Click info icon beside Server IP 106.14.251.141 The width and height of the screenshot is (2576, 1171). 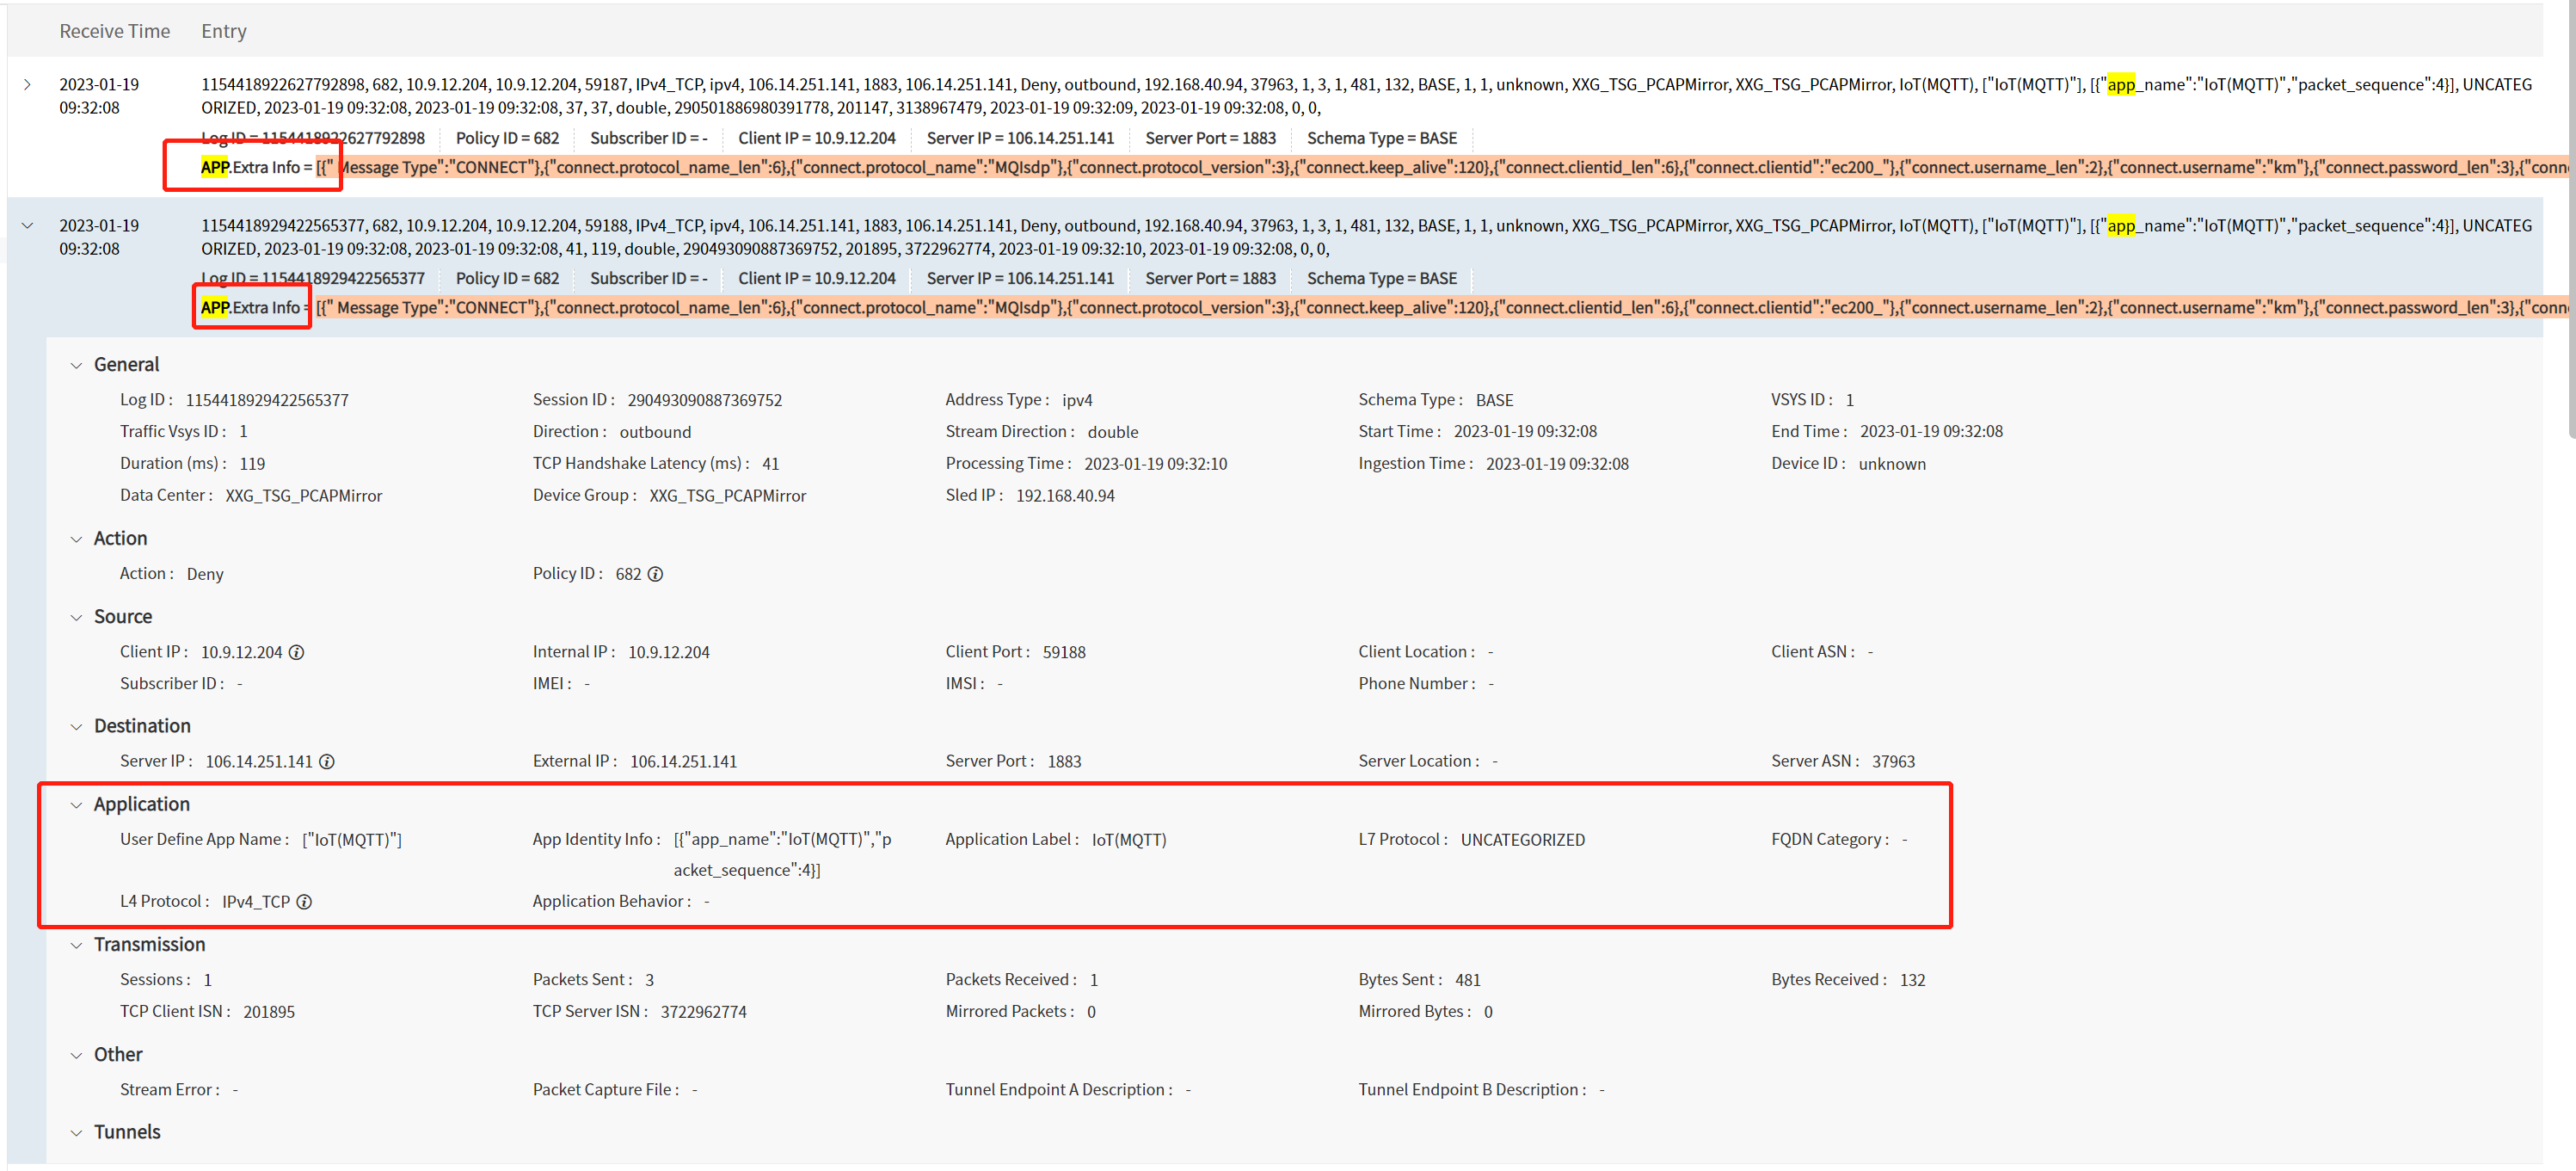327,762
